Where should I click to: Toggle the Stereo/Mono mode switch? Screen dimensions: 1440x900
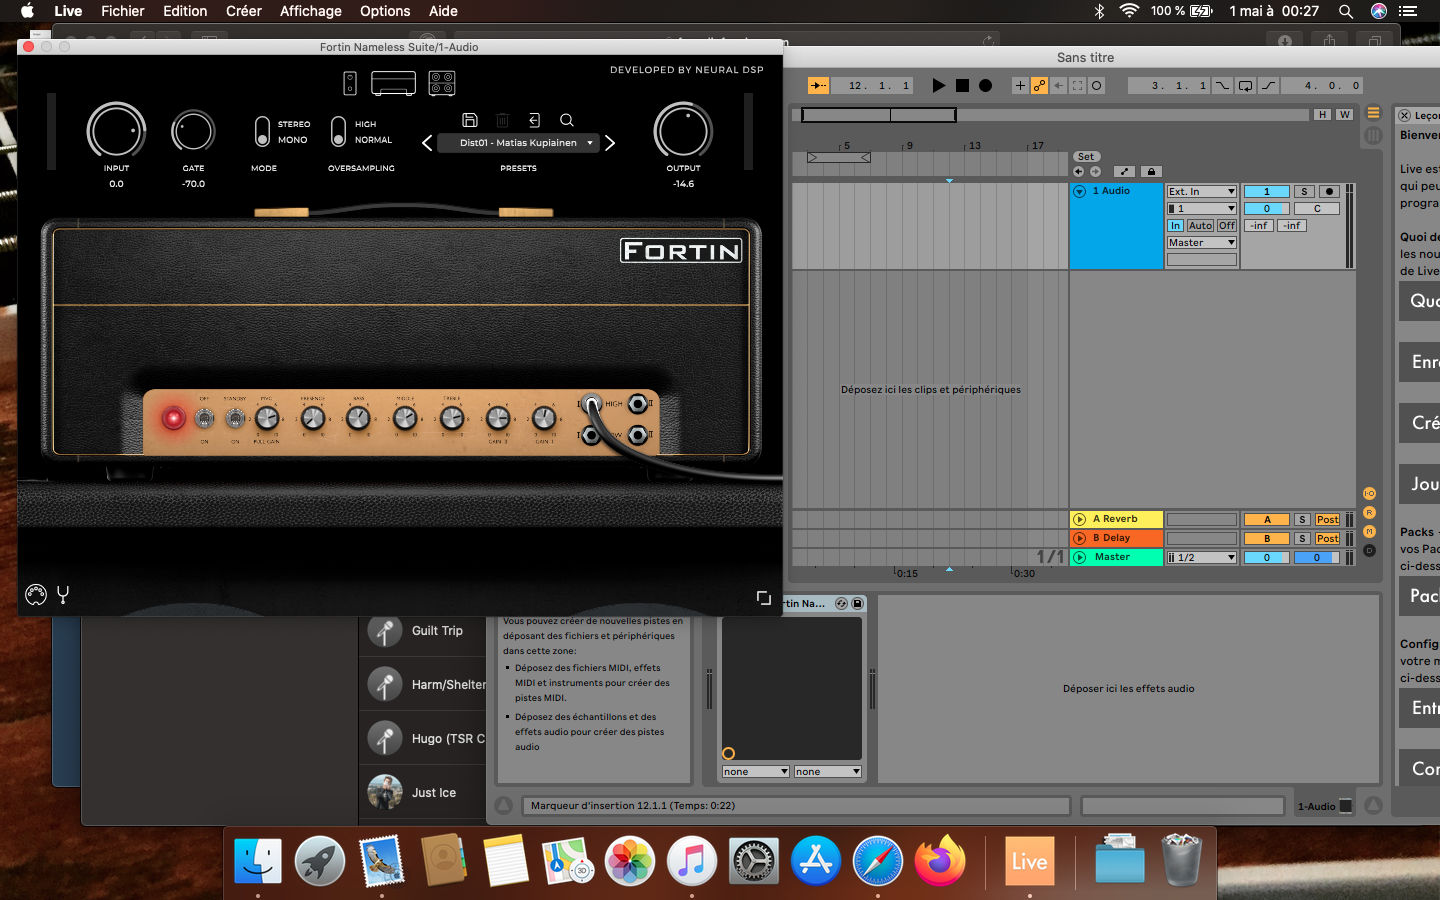262,132
